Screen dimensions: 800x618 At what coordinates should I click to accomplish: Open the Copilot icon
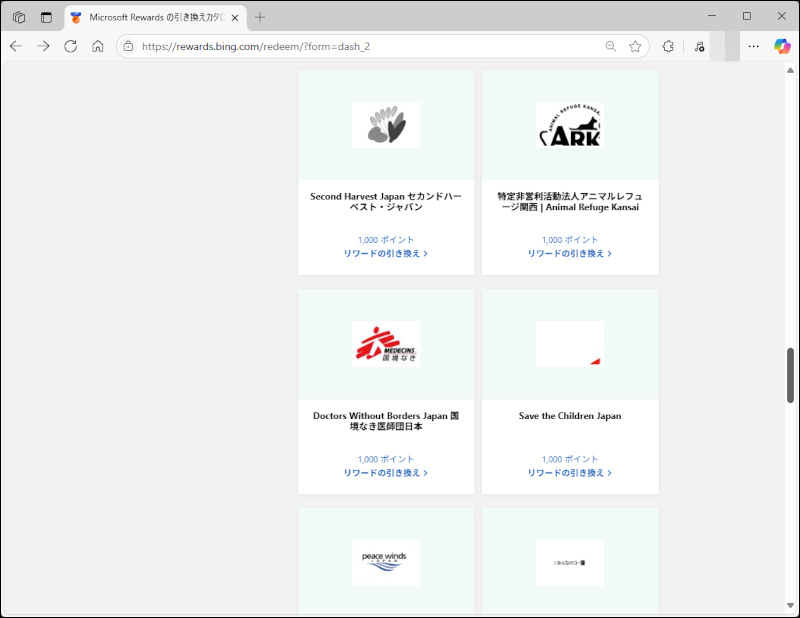782,46
